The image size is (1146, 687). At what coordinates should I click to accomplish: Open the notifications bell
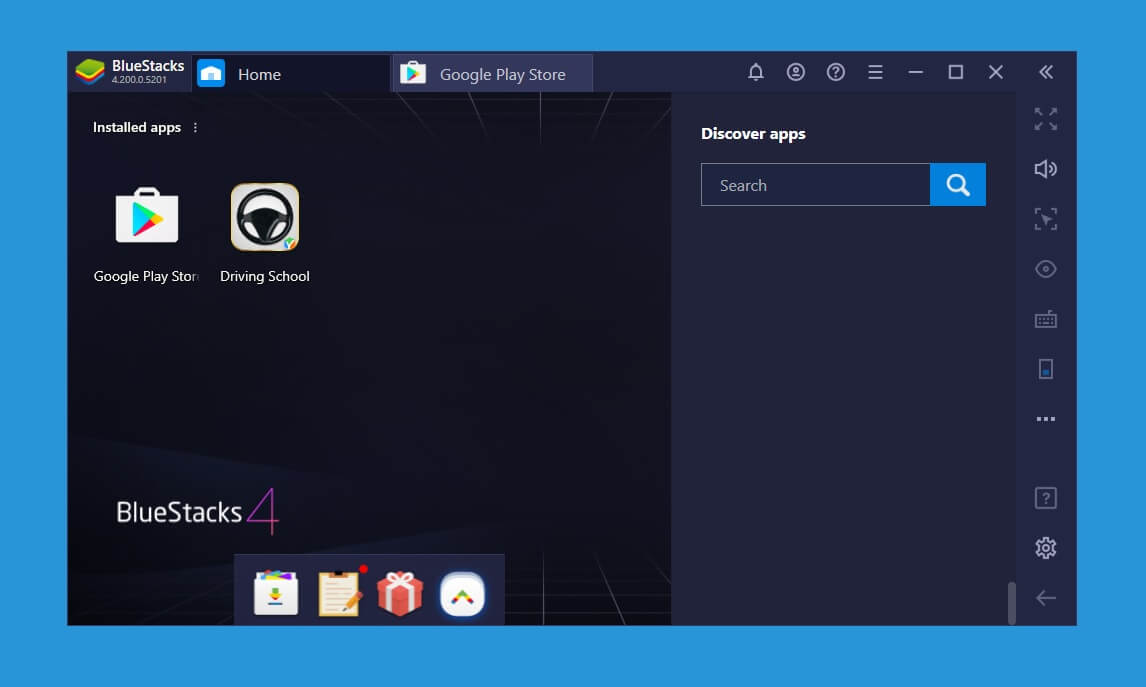click(x=756, y=72)
